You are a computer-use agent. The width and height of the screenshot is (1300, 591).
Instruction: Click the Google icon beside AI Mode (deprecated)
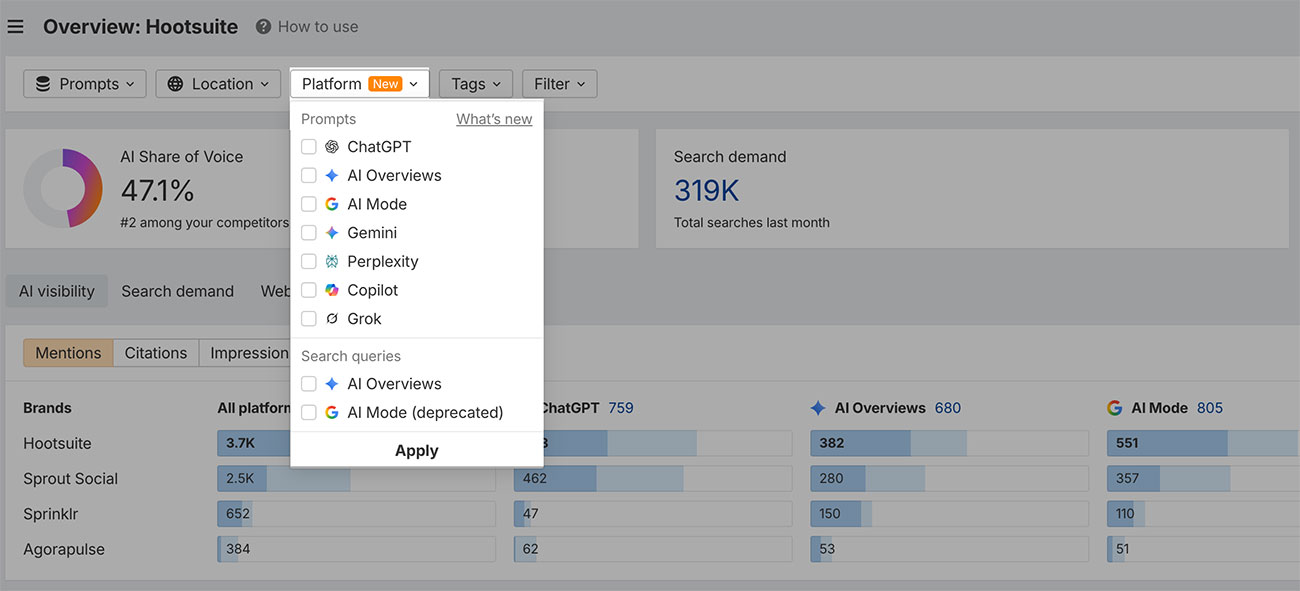[332, 413]
